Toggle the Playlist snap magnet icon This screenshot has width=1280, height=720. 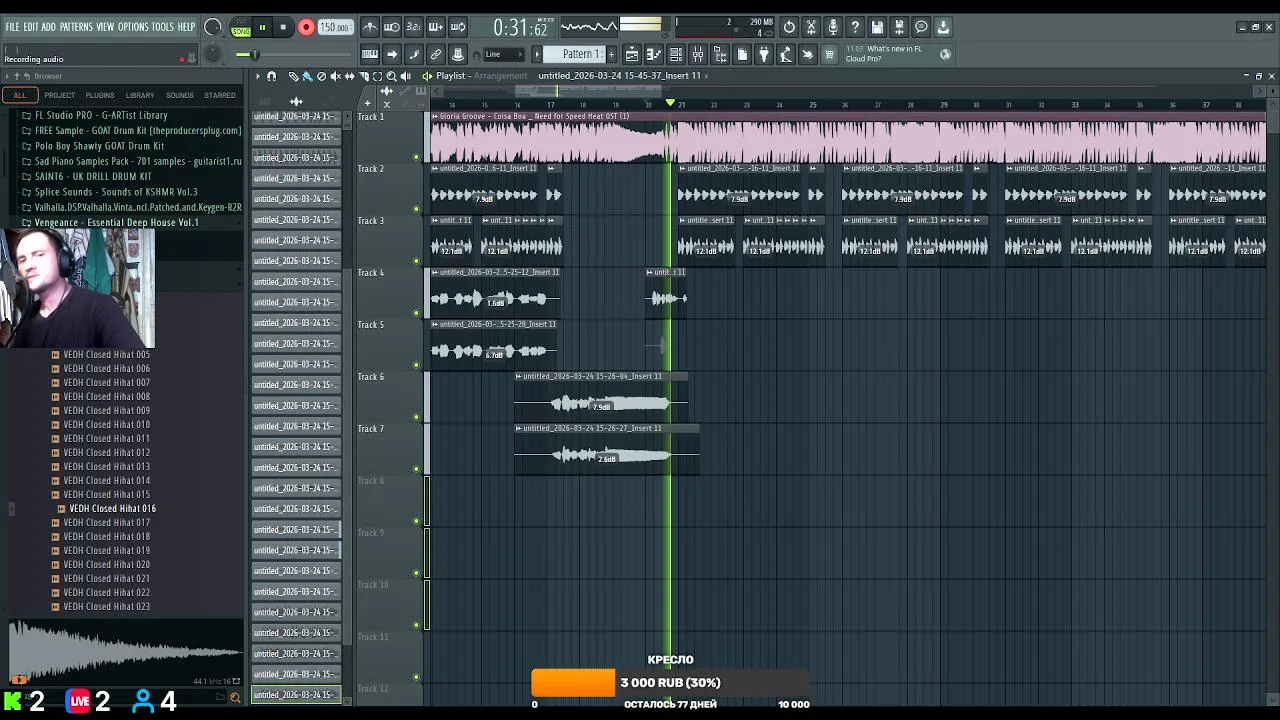point(271,76)
